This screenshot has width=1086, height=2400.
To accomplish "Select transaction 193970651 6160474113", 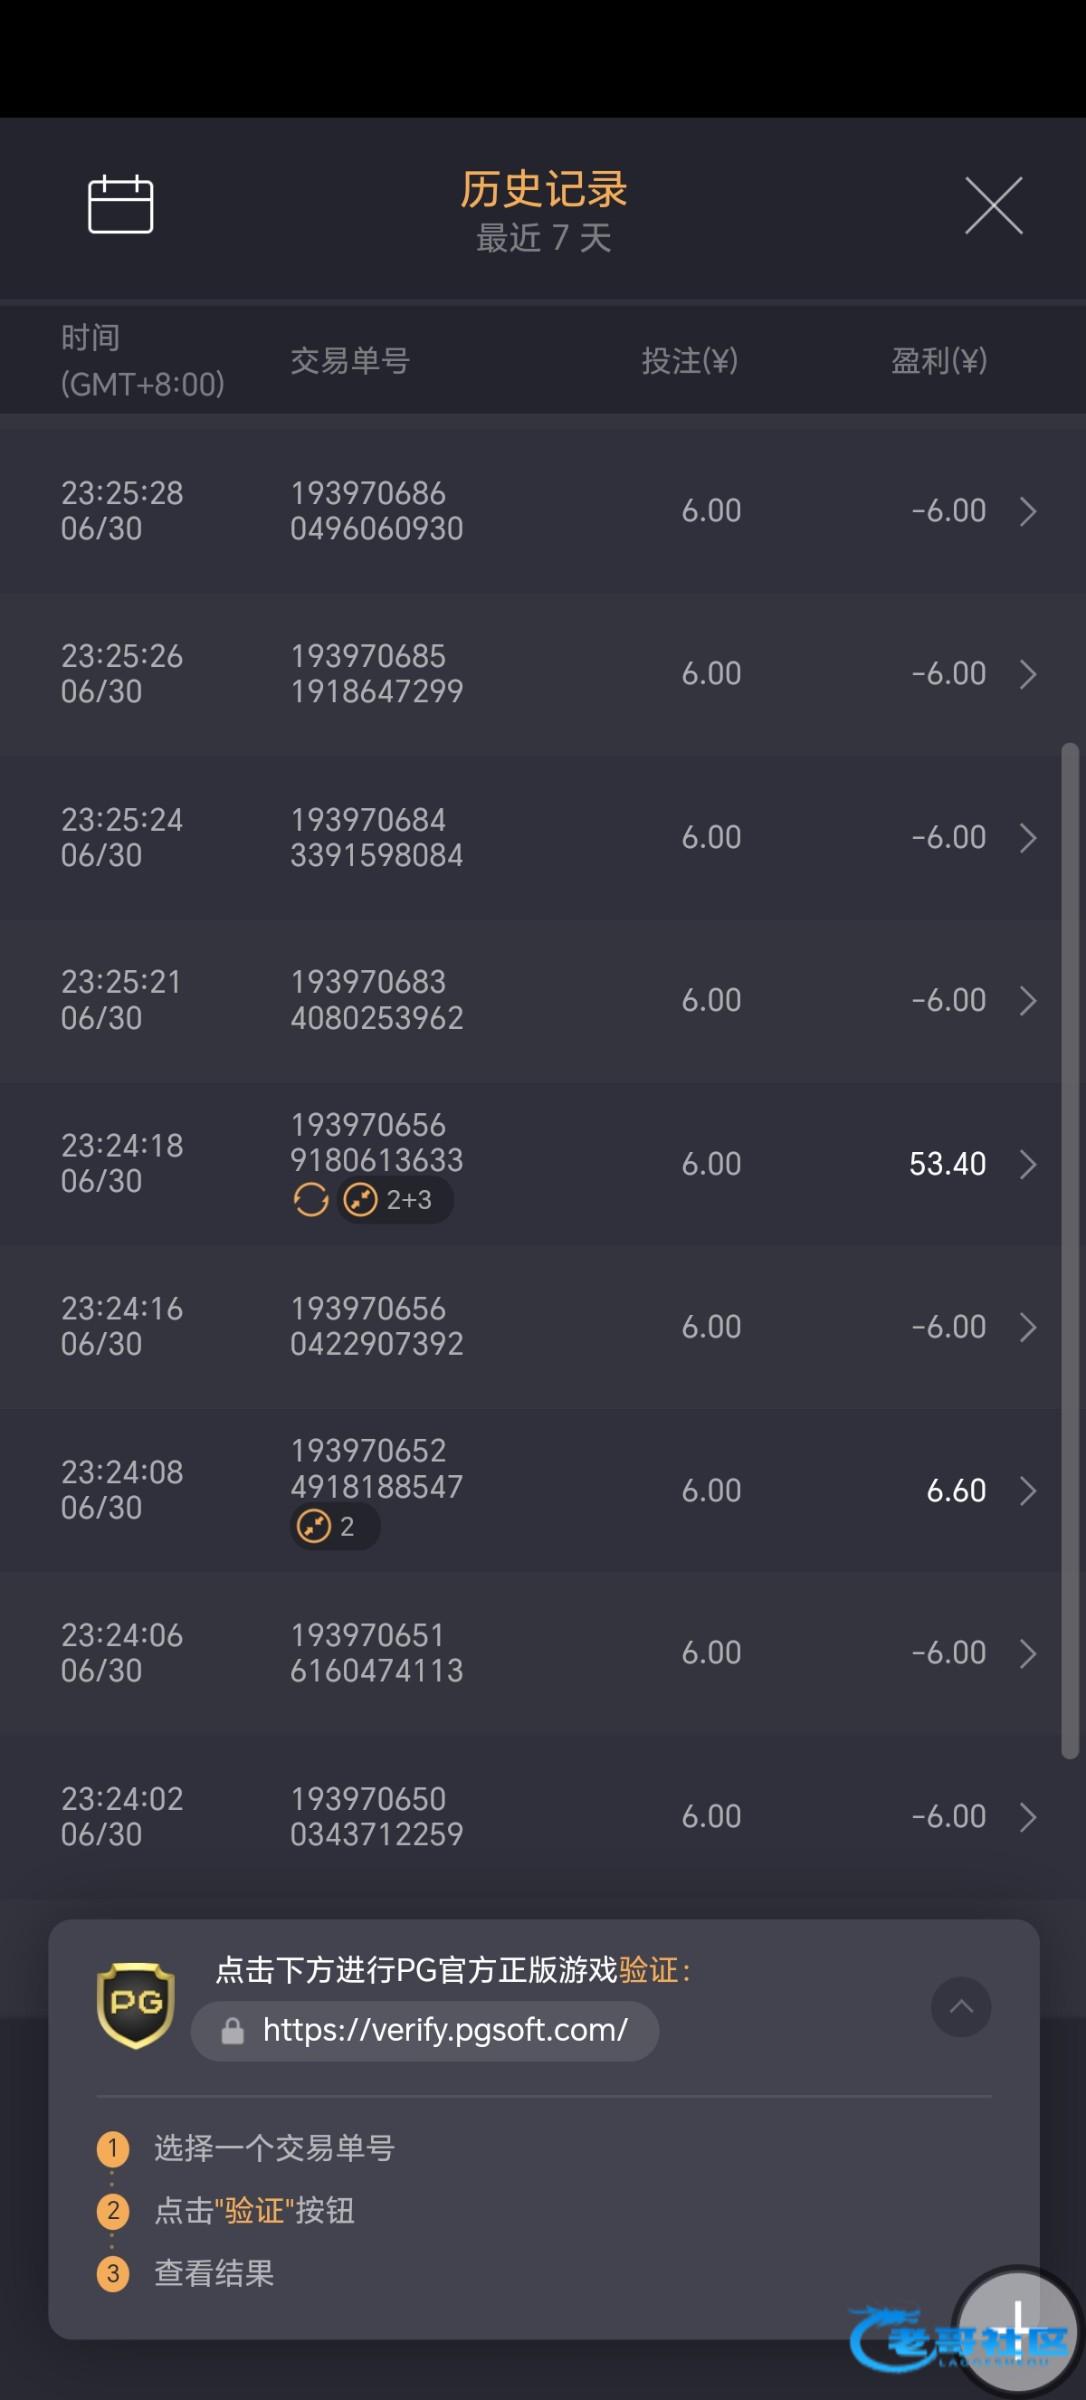I will click(x=376, y=1653).
